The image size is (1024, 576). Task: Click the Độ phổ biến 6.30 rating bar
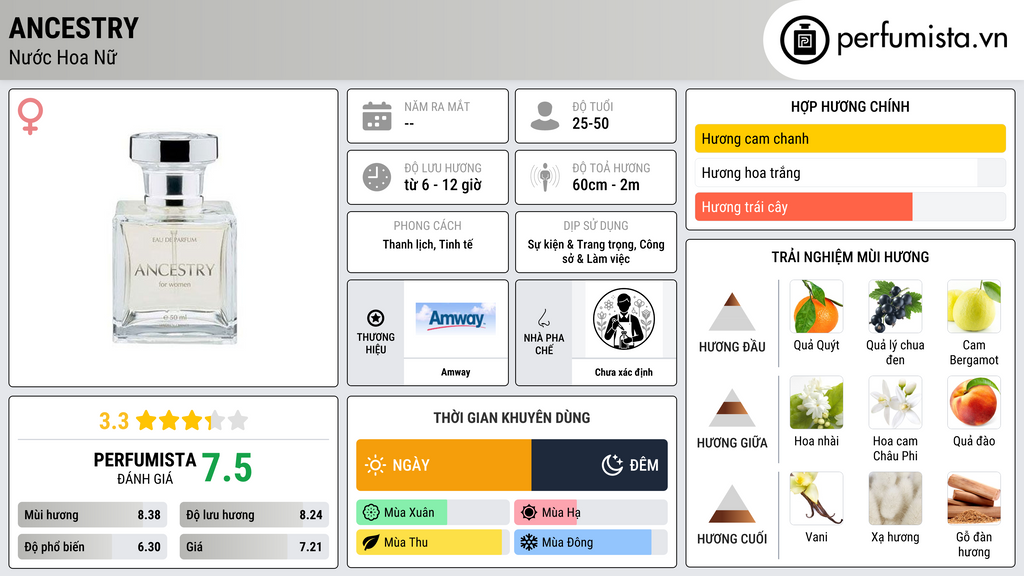(92, 547)
